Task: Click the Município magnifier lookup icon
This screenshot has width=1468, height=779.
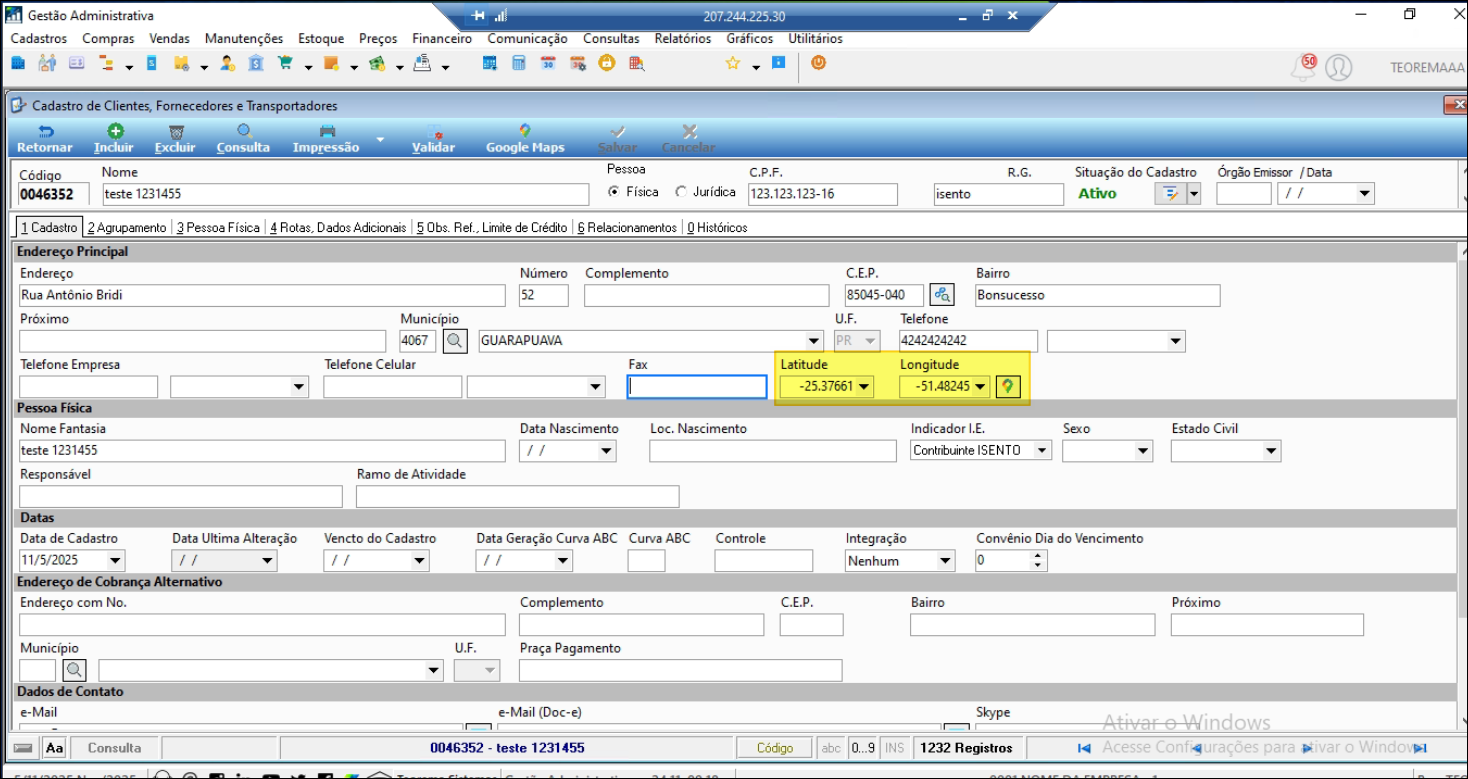Action: click(455, 341)
